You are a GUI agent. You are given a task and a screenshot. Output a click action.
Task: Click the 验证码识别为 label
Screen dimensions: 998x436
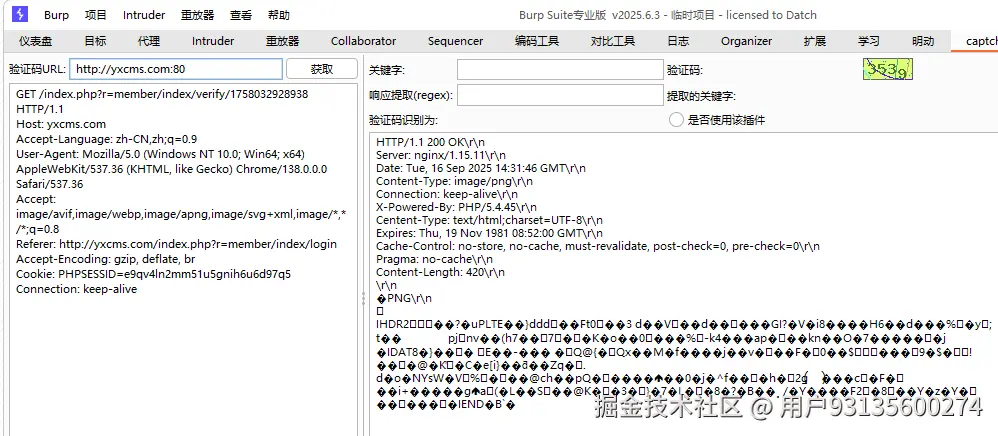point(404,120)
